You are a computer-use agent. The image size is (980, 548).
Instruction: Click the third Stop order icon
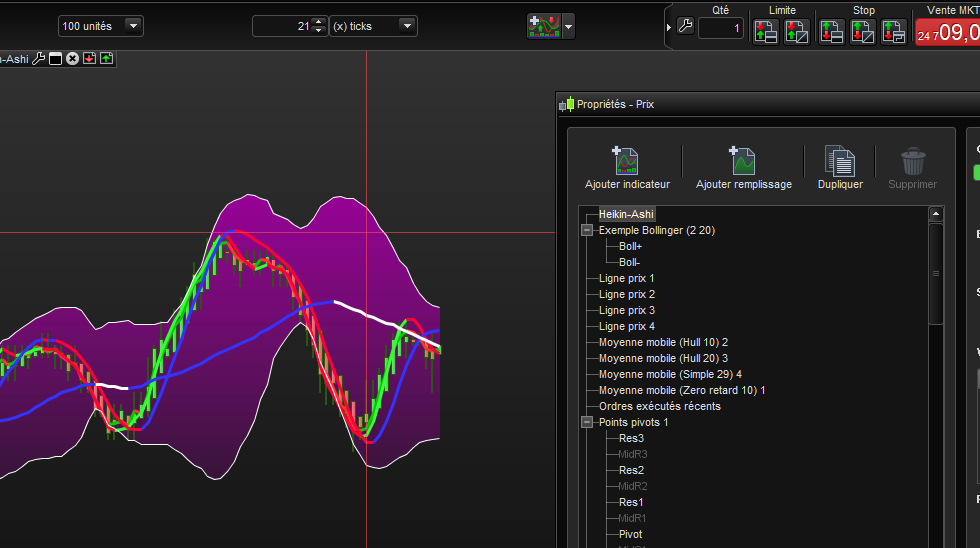pos(894,30)
